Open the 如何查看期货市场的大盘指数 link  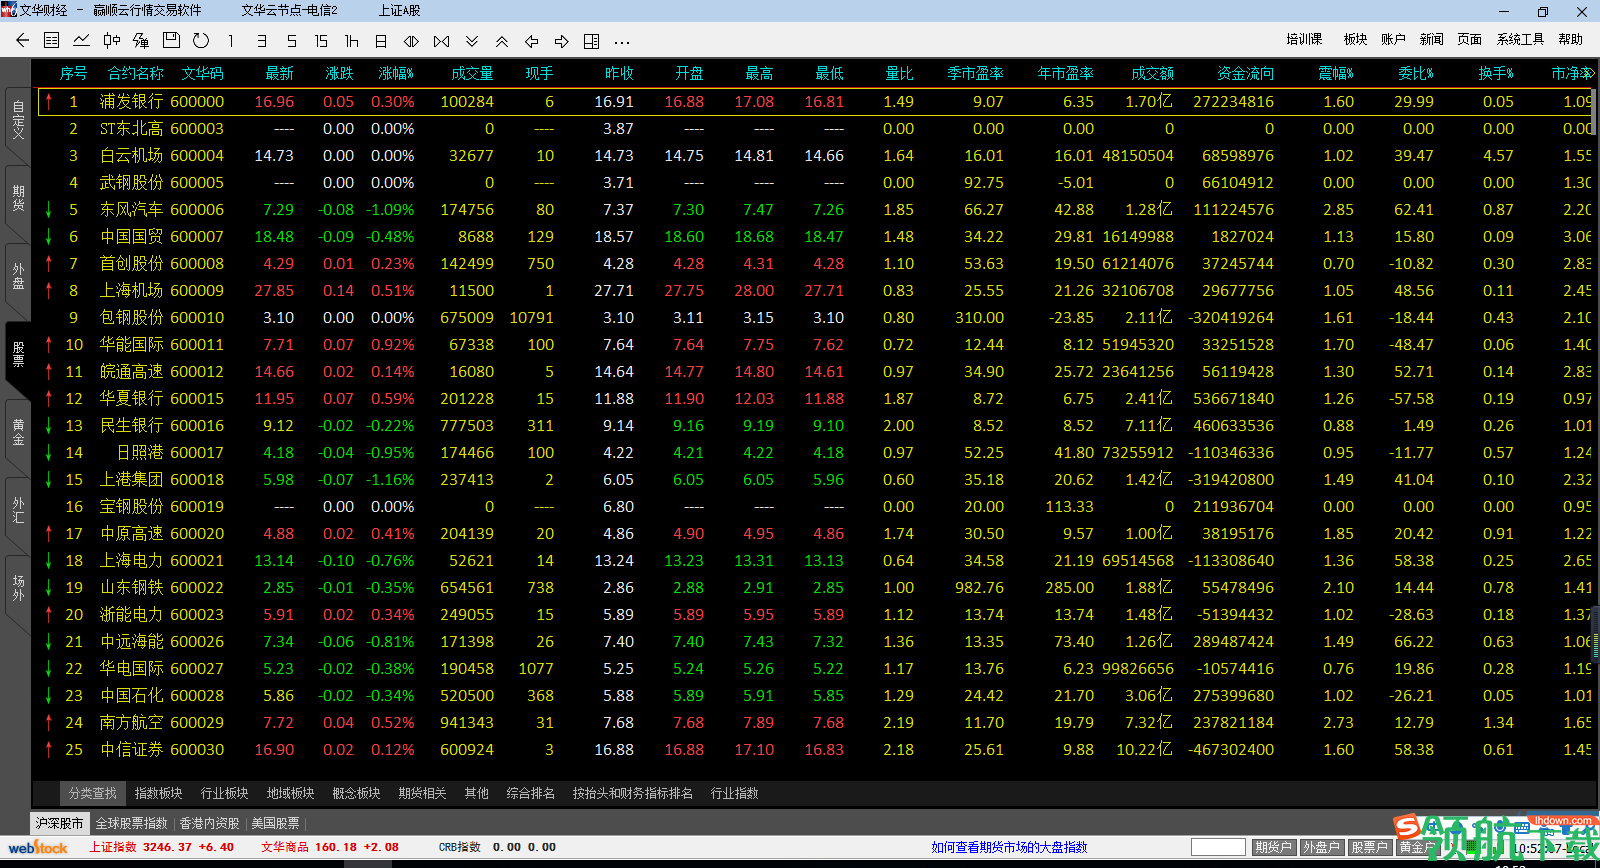click(x=1009, y=847)
